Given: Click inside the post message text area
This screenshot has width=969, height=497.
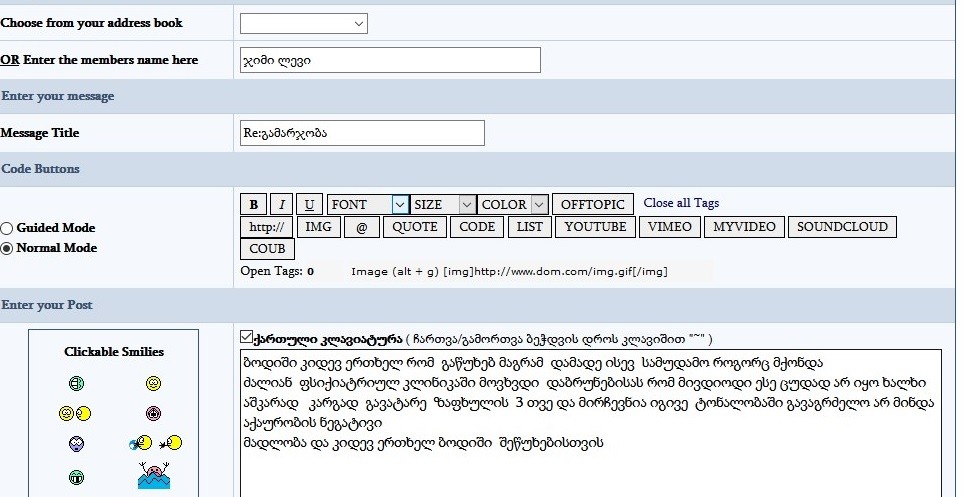Looking at the screenshot, I should pos(591,423).
